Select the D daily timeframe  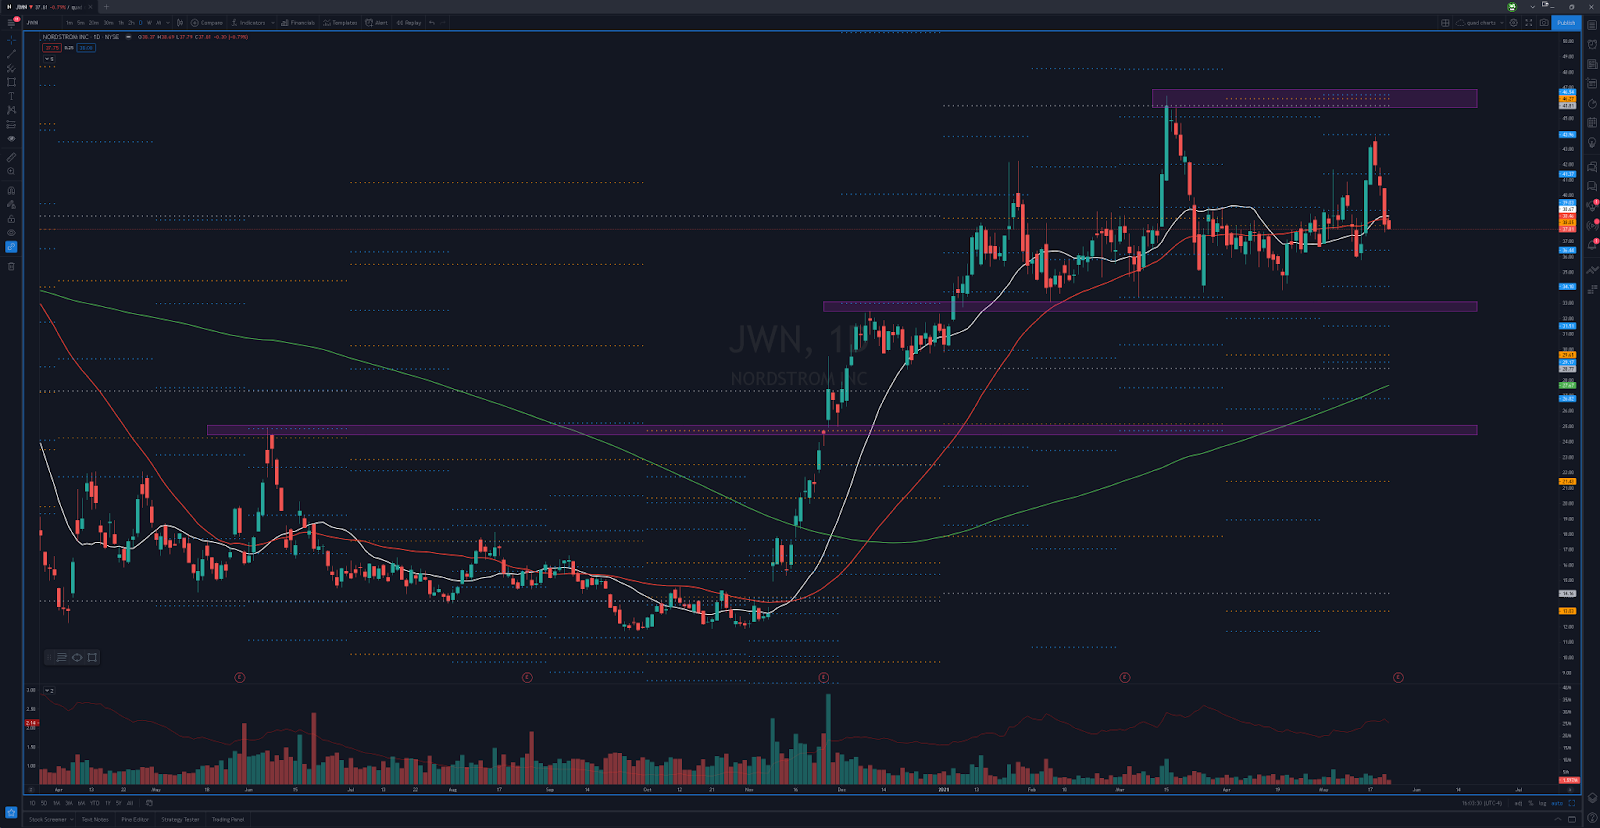tap(140, 23)
